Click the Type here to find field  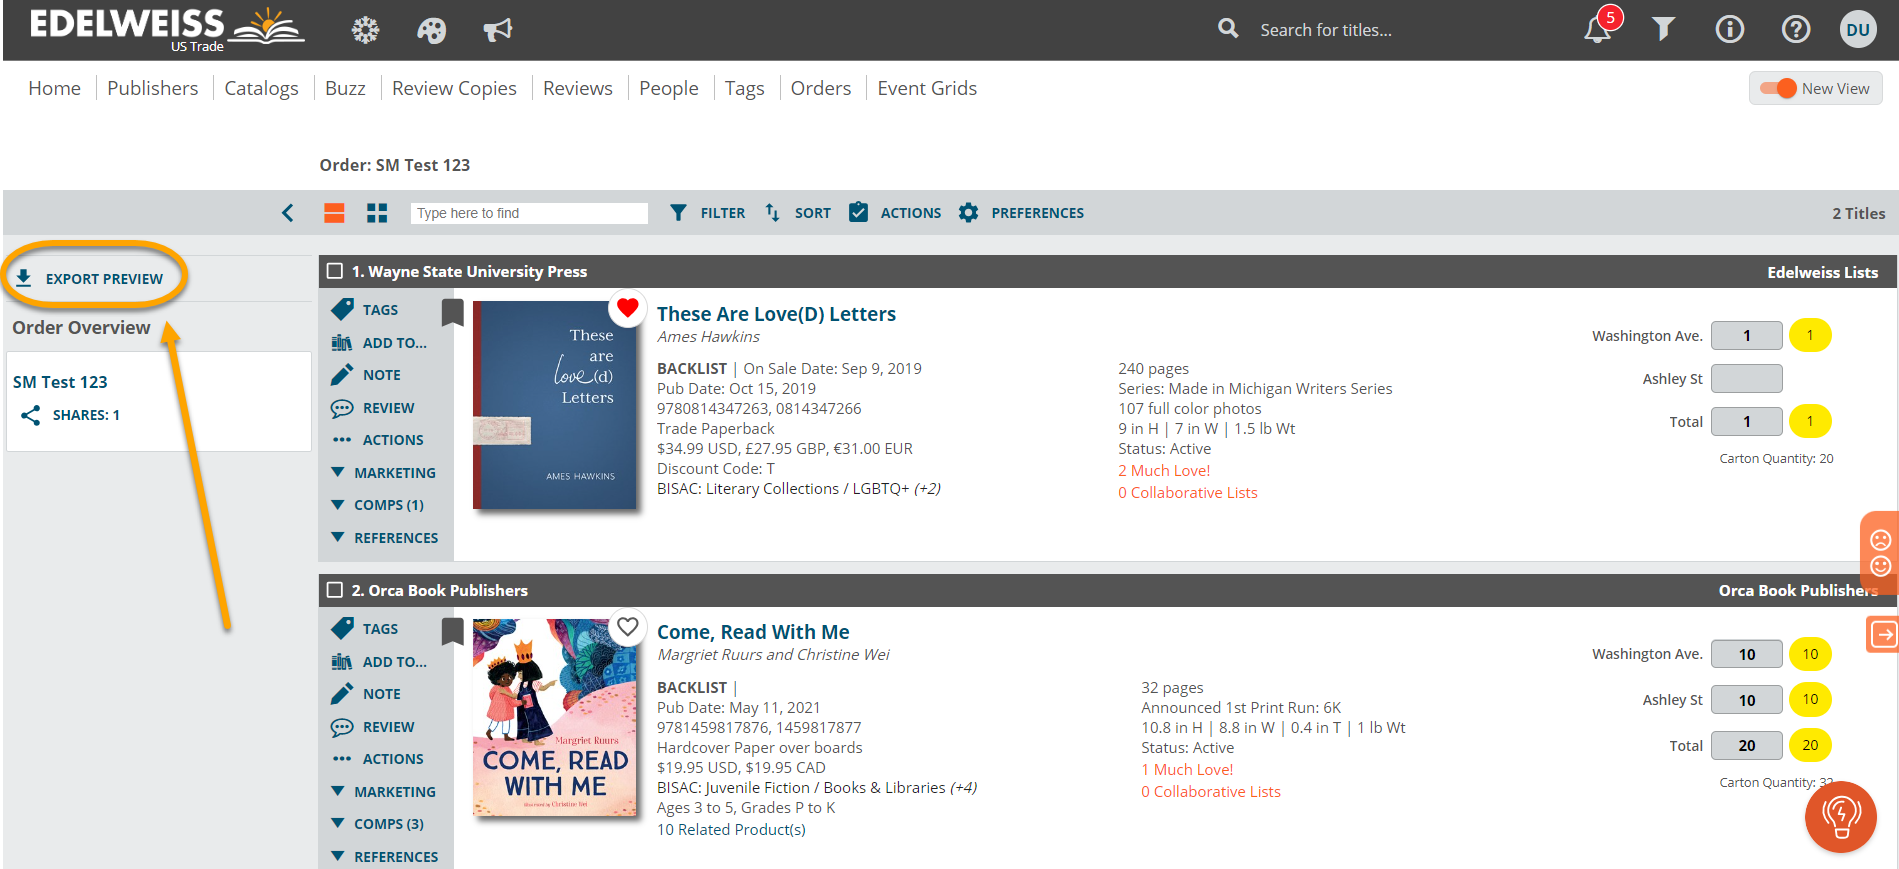coord(529,213)
